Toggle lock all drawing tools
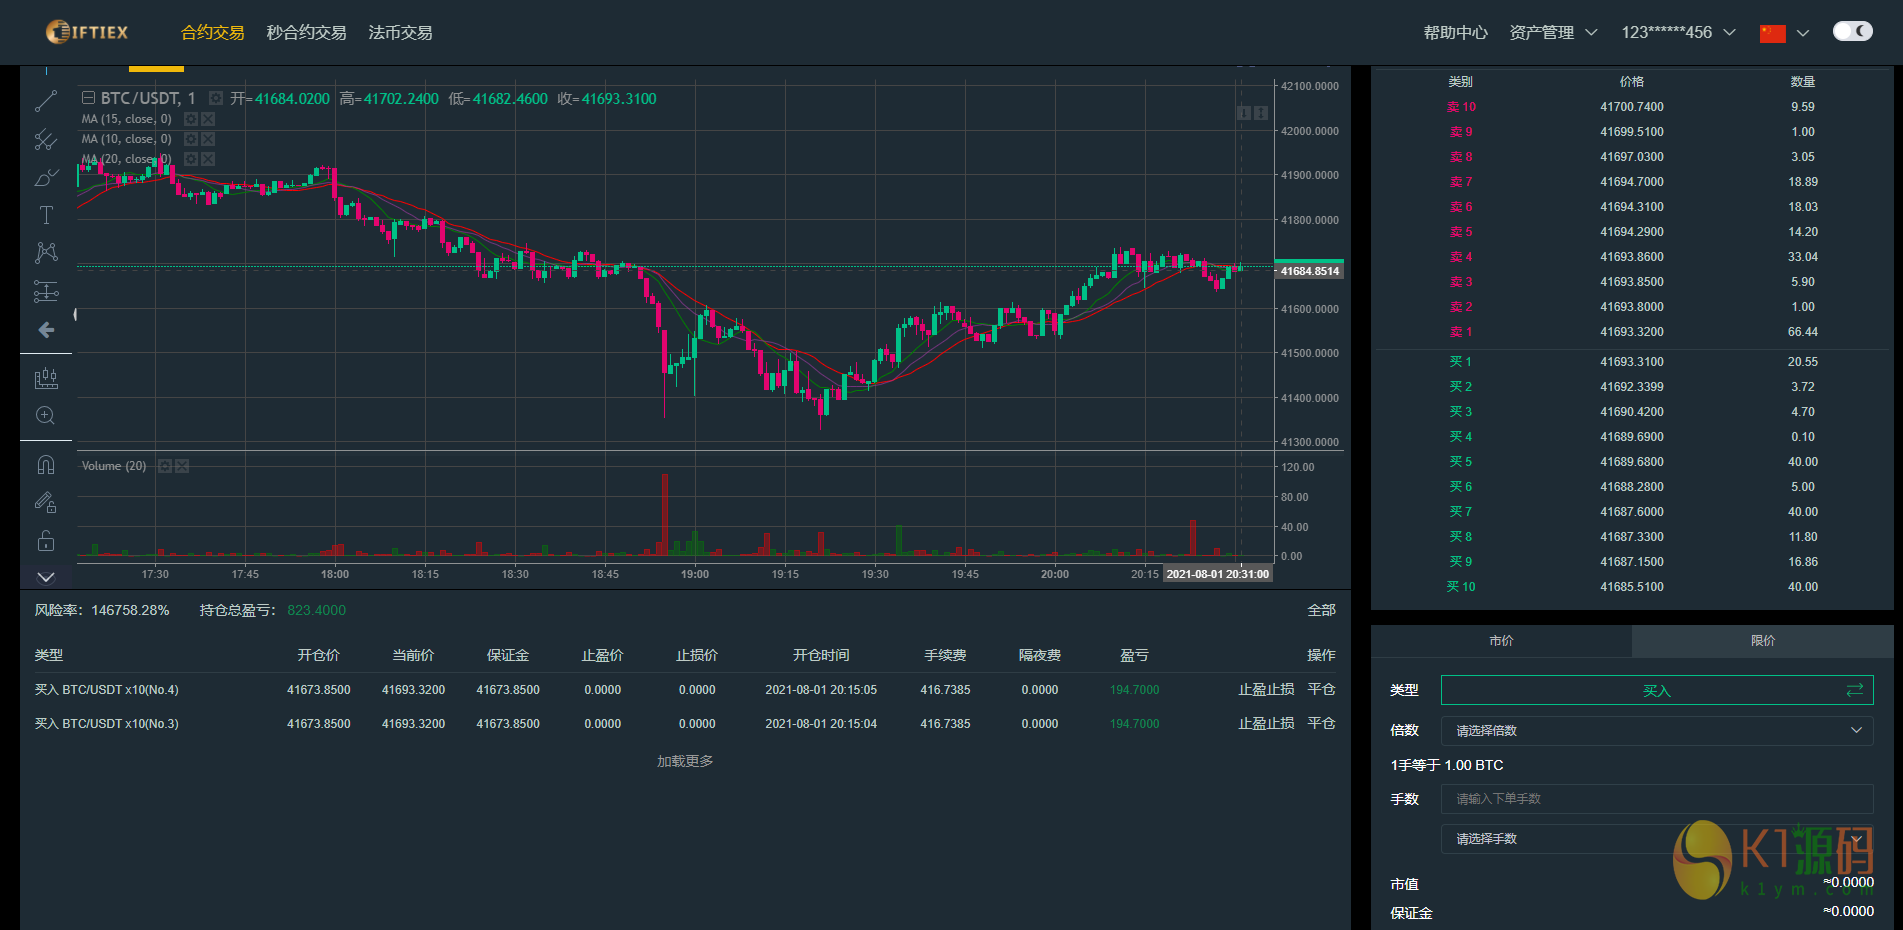The image size is (1903, 930). pyautogui.click(x=46, y=541)
